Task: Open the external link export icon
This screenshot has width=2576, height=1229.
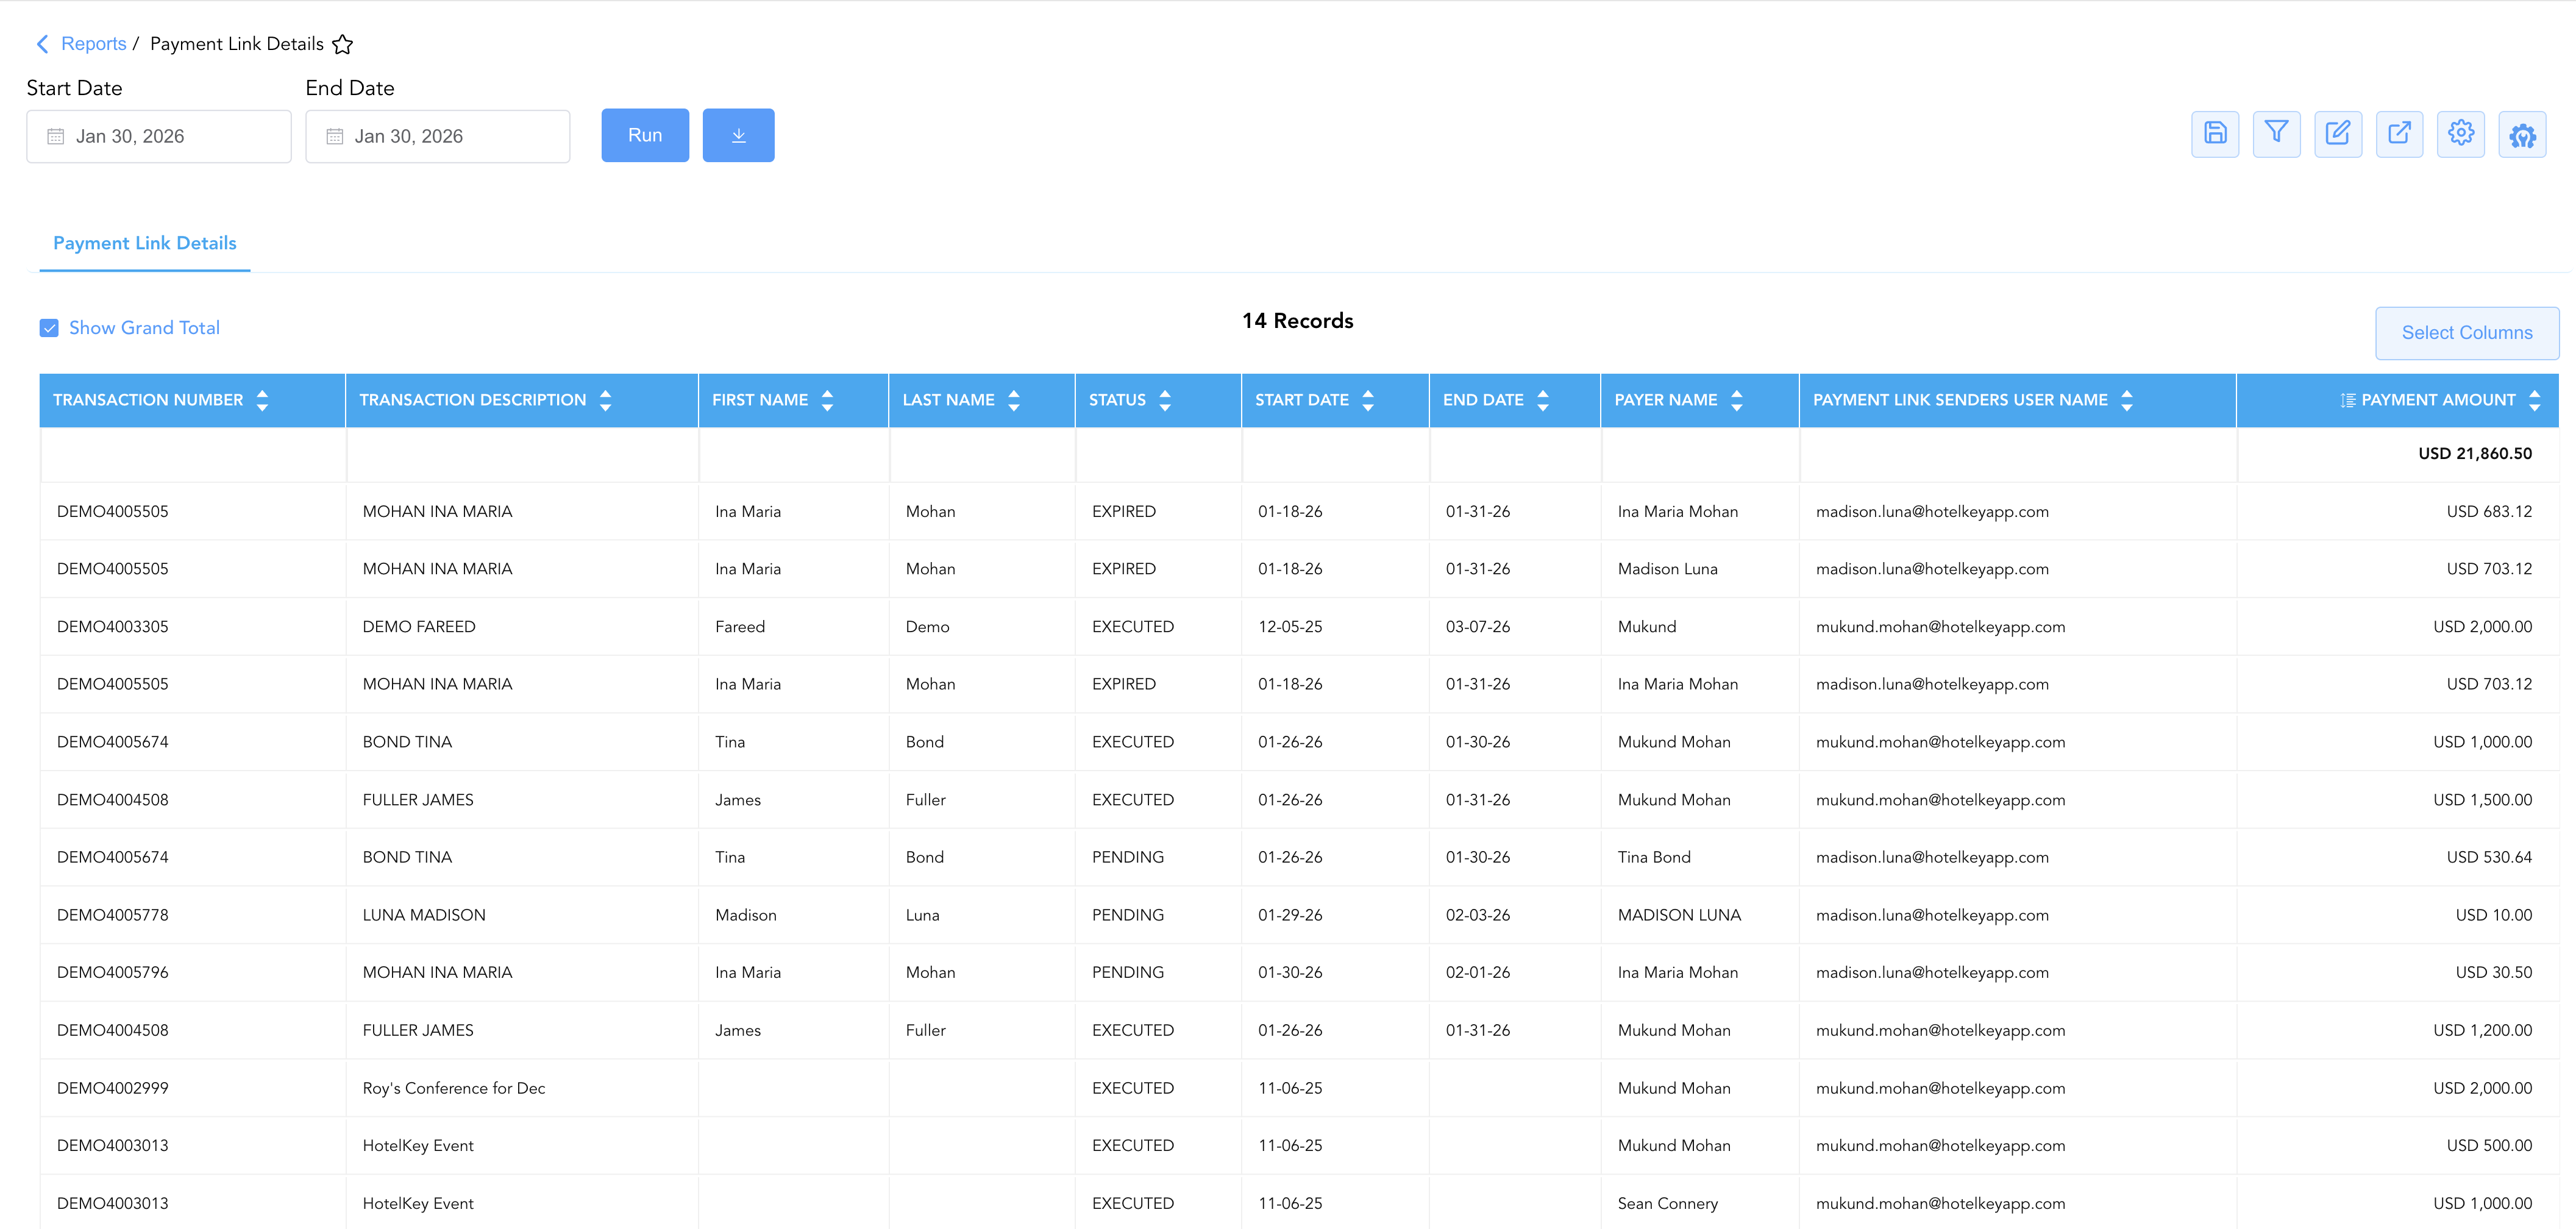Action: 2399,134
